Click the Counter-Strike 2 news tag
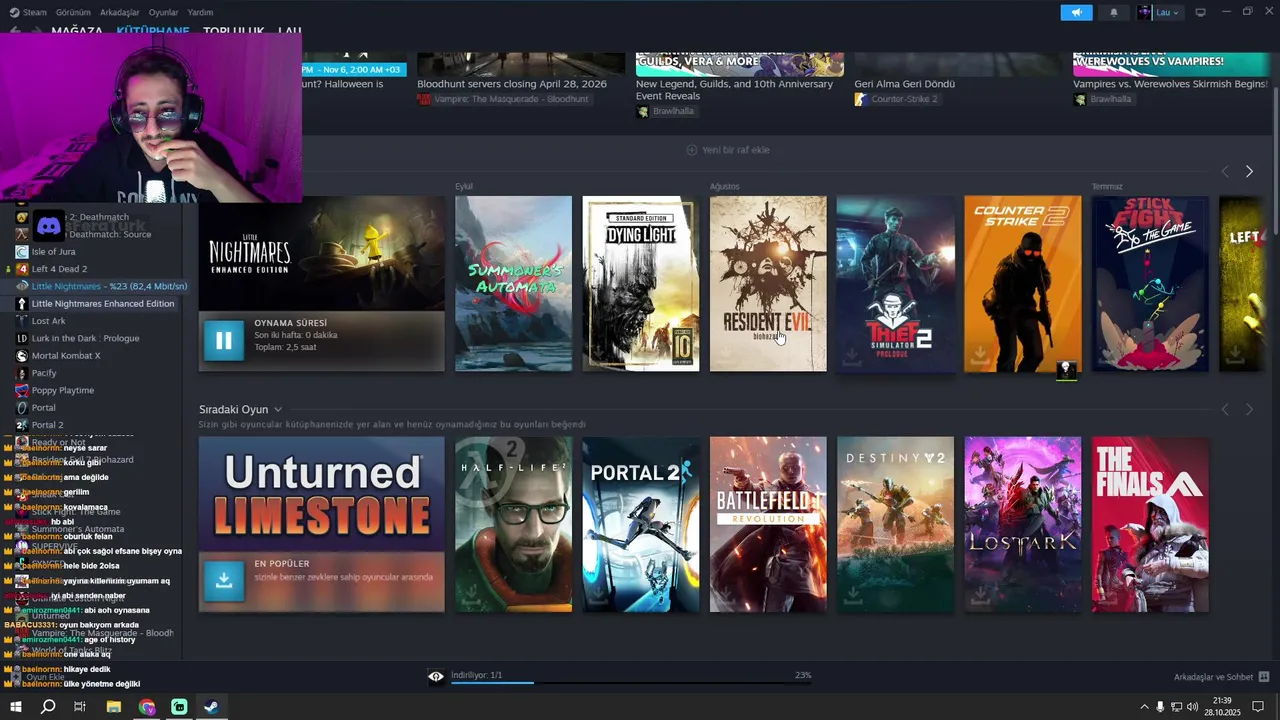The width and height of the screenshot is (1280, 720). (x=896, y=99)
